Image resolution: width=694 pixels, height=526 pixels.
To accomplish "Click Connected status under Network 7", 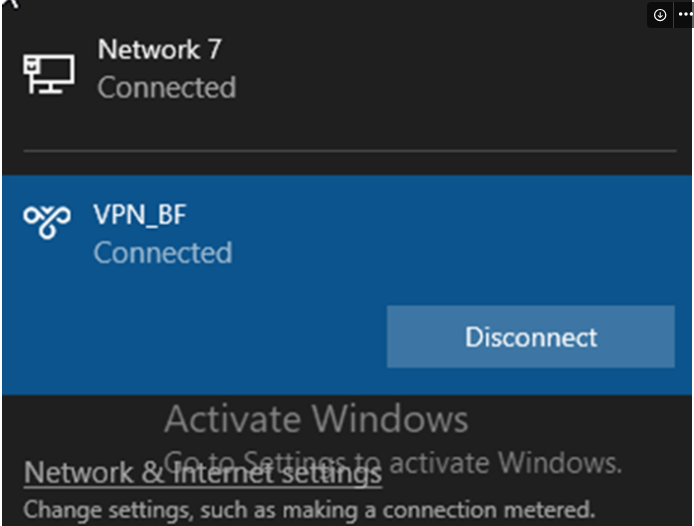I will (x=166, y=88).
